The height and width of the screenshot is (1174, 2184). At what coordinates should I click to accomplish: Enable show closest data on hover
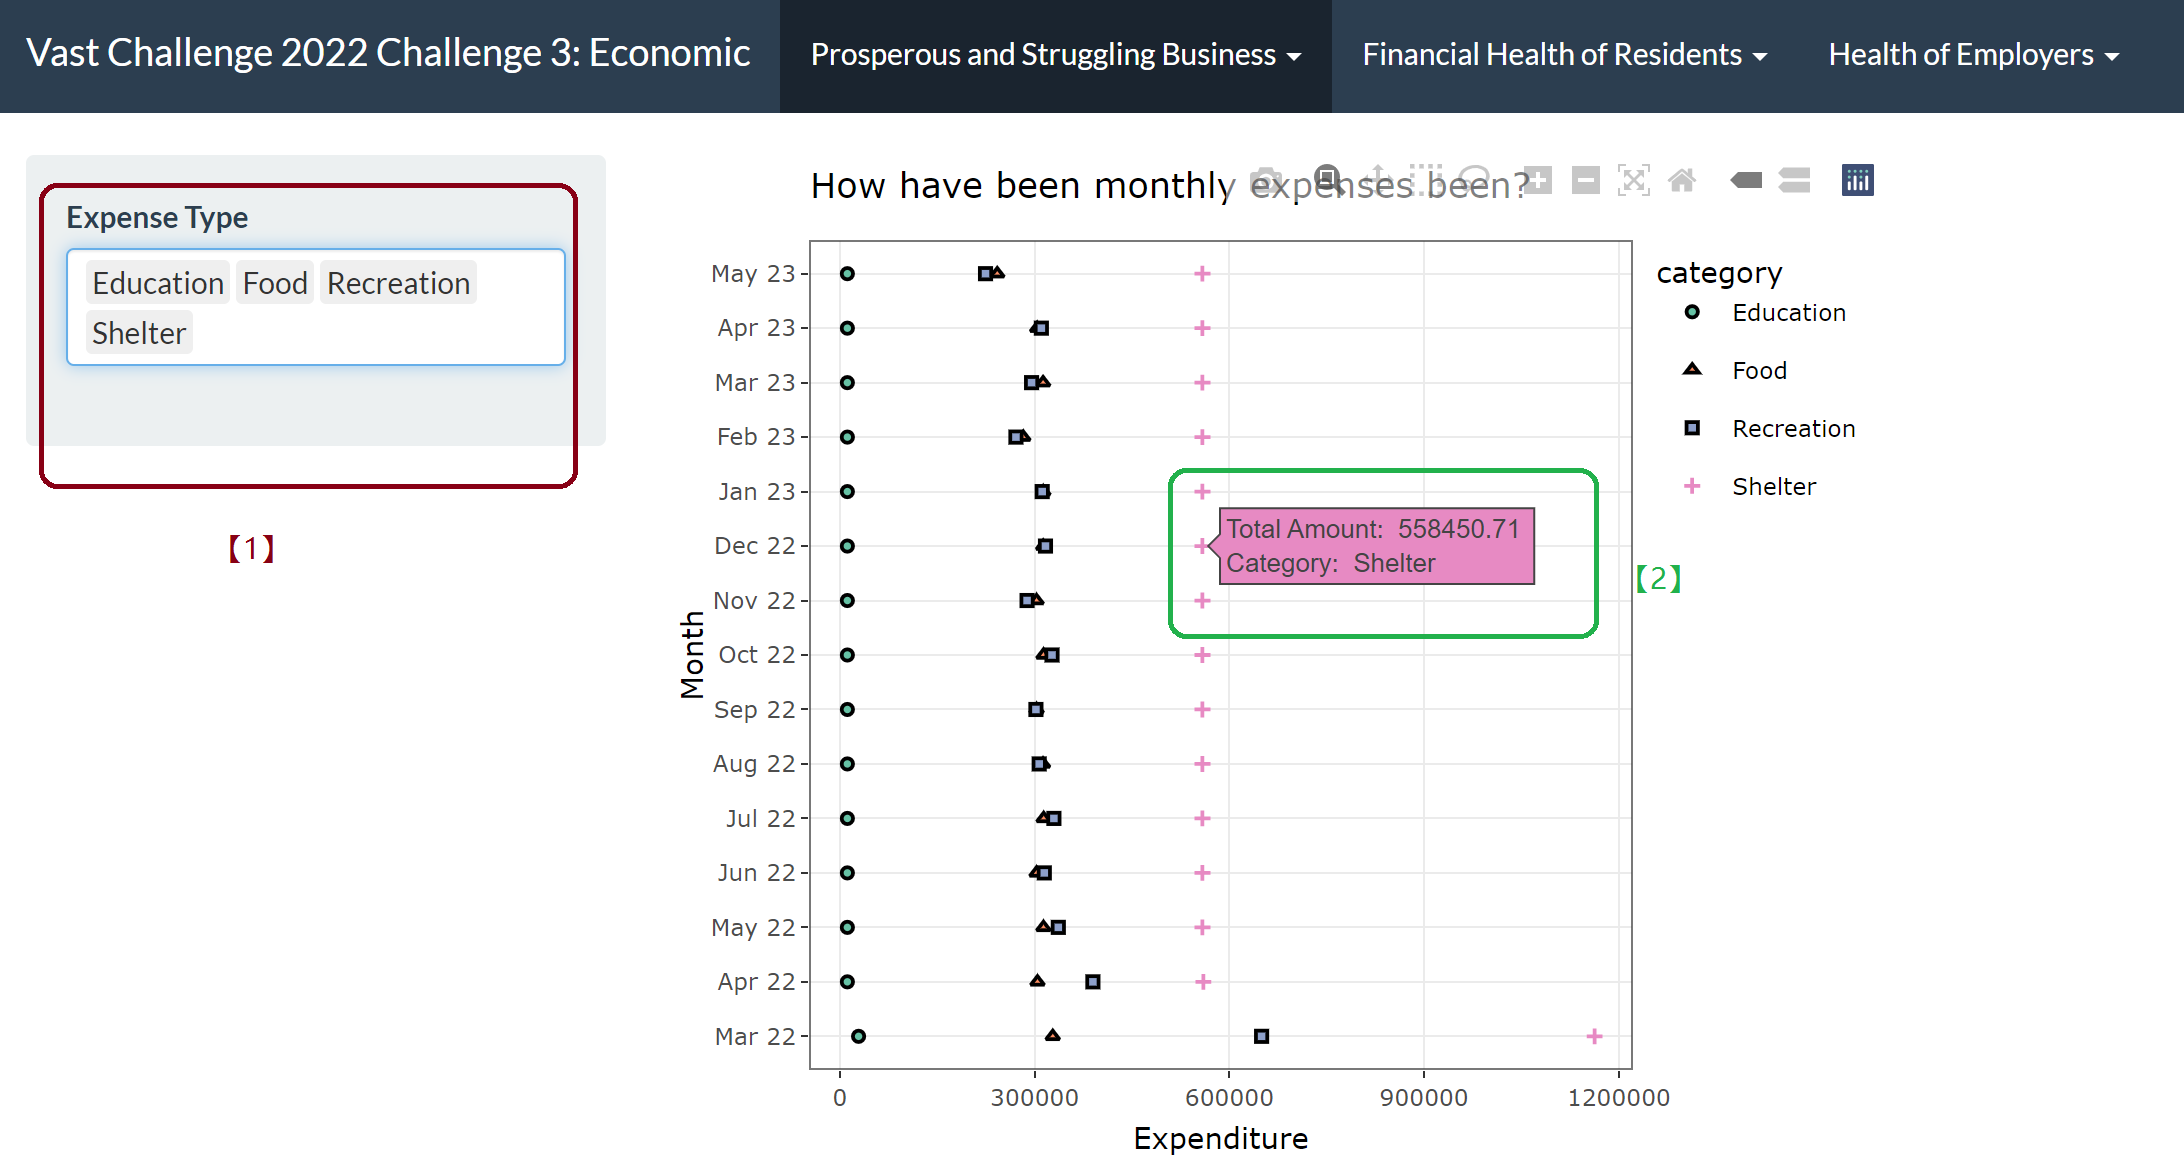[x=1746, y=180]
